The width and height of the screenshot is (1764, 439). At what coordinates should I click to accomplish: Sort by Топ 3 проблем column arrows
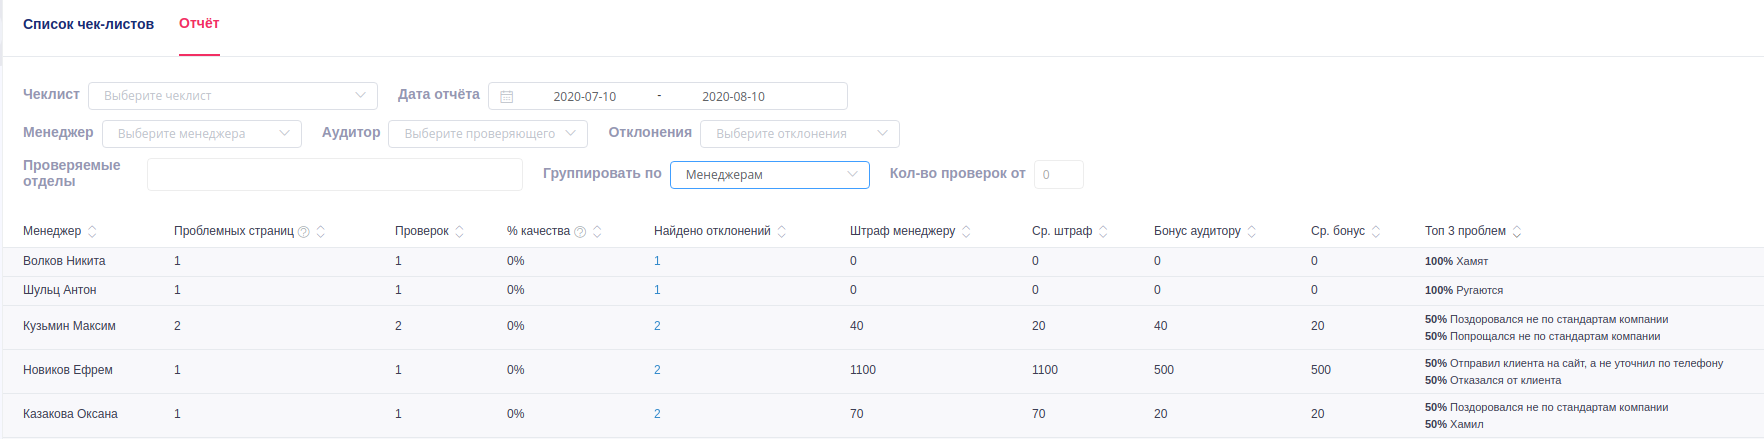coord(1517,232)
